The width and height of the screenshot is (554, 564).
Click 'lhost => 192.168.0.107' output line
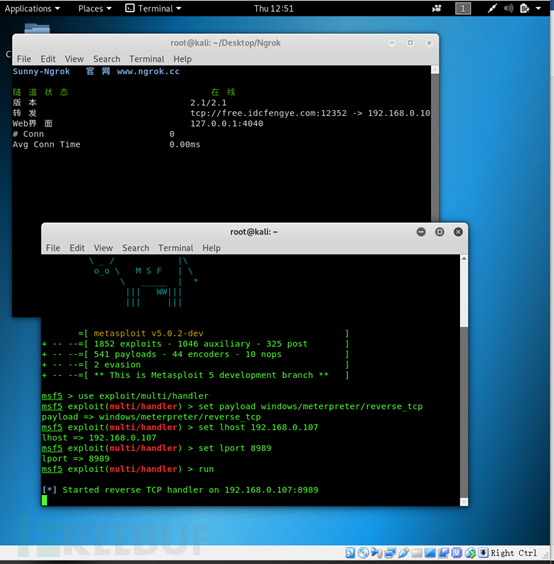pos(99,438)
